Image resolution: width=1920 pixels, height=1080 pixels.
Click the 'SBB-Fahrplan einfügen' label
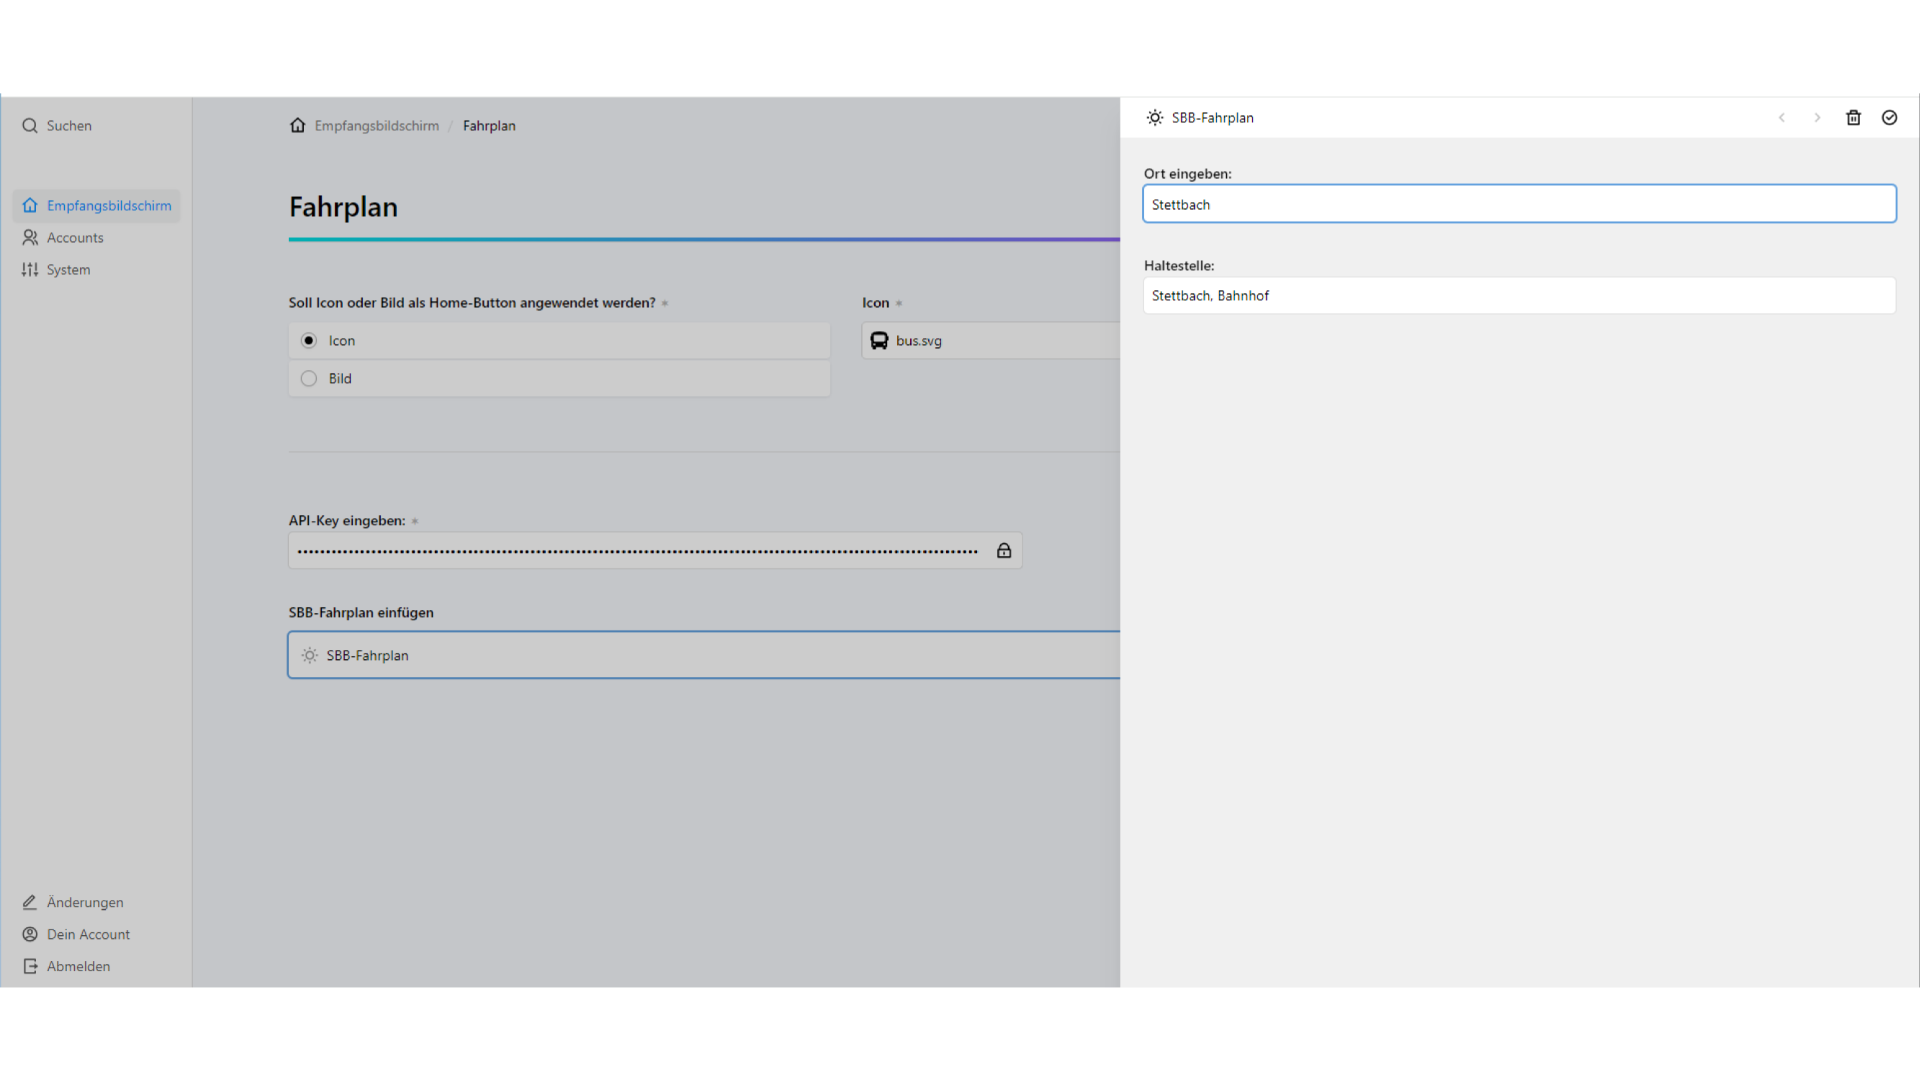361,613
